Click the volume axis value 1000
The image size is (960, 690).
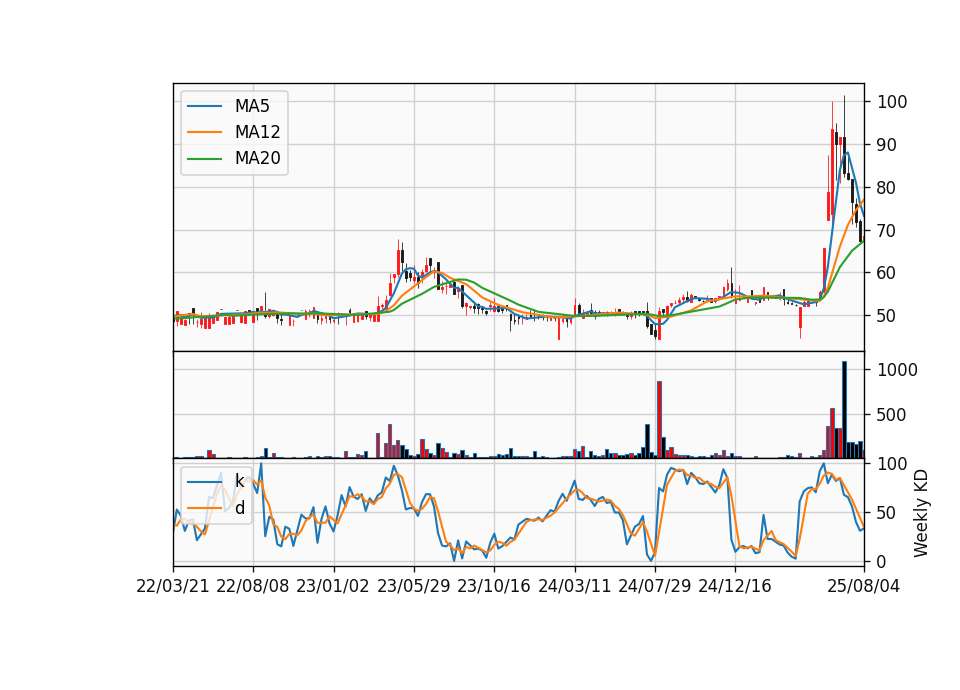tap(898, 370)
